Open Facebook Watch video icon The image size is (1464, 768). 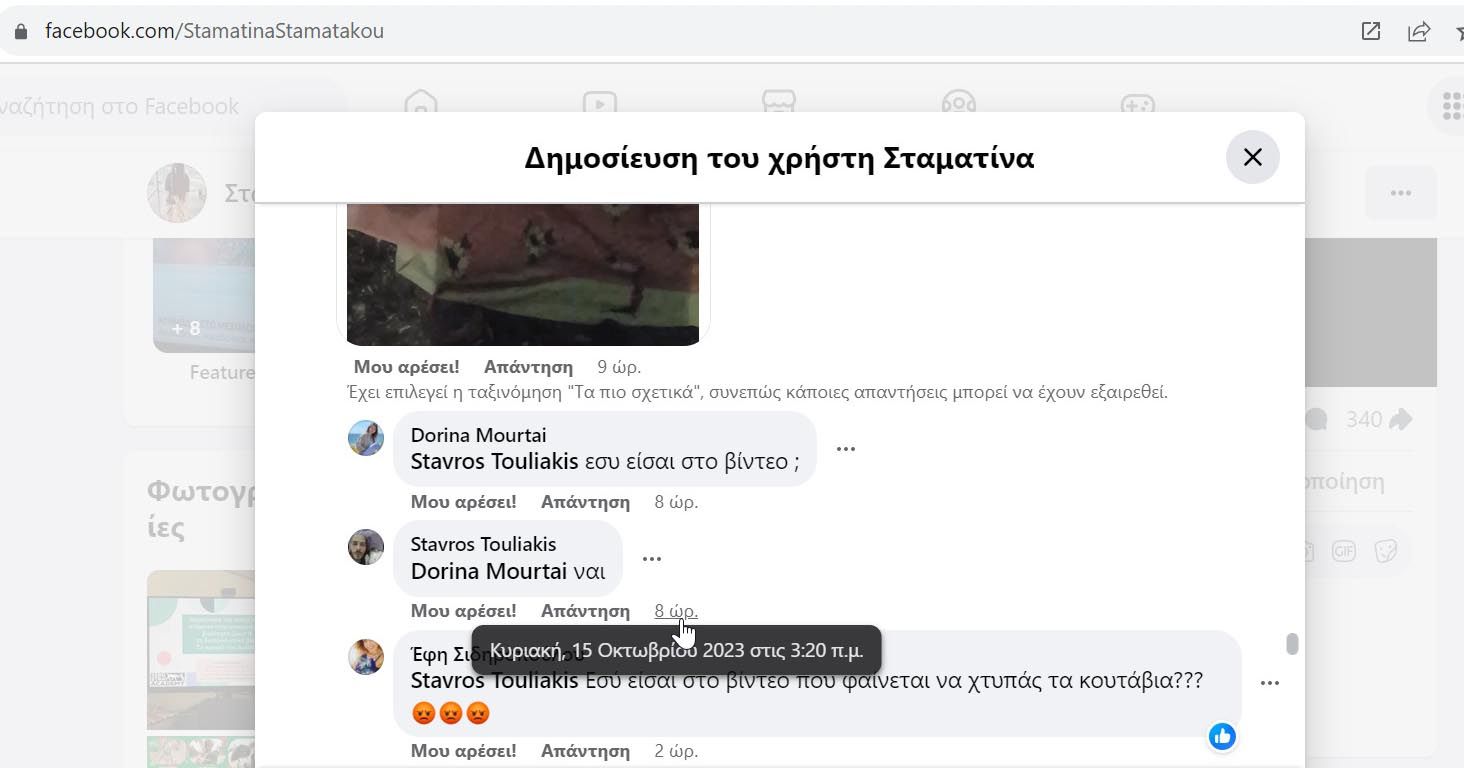(x=600, y=104)
